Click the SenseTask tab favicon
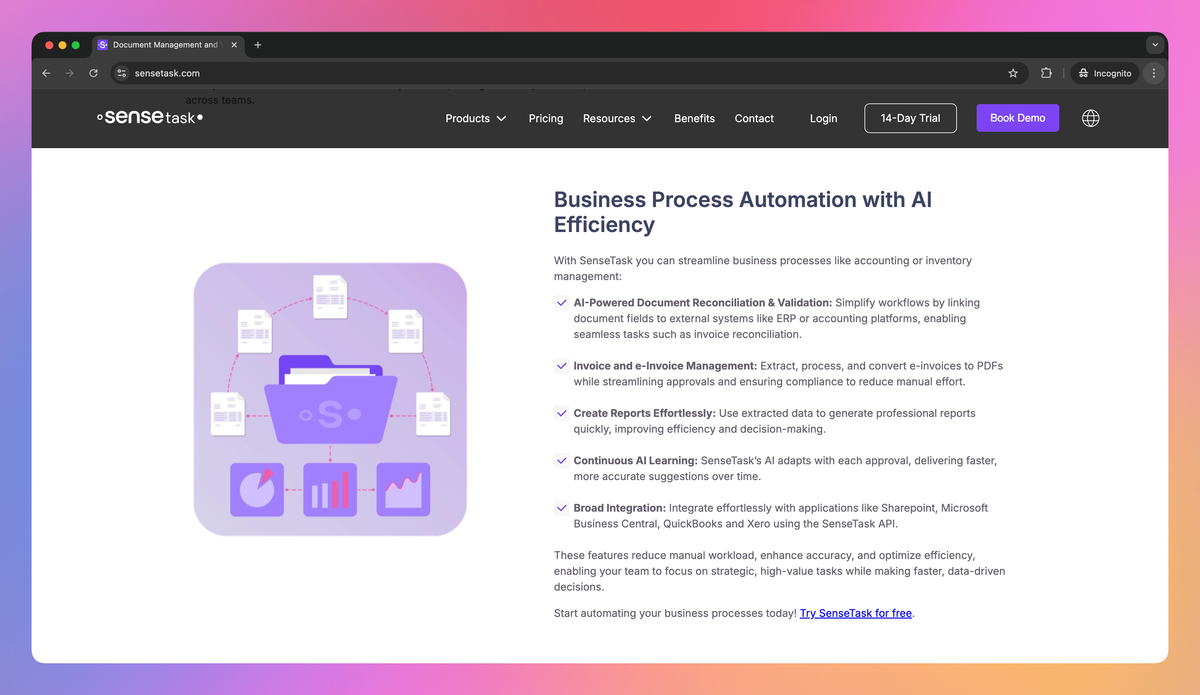Screen dimensions: 1200x695 coord(103,45)
